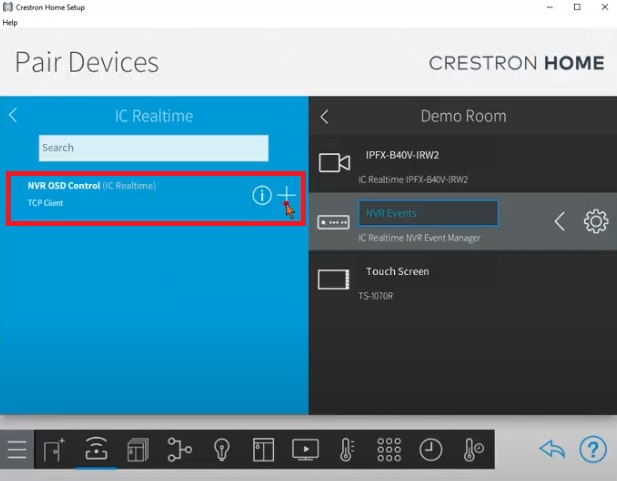Click the Search input field

point(153,148)
